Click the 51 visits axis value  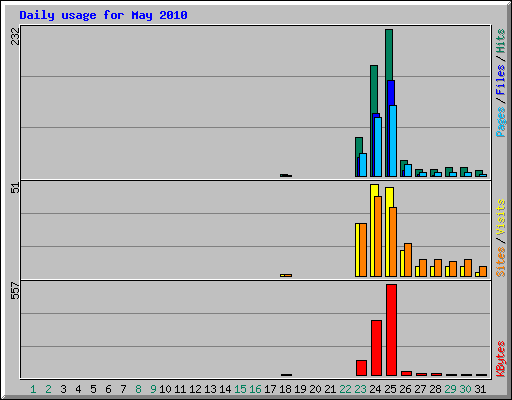click(15, 188)
